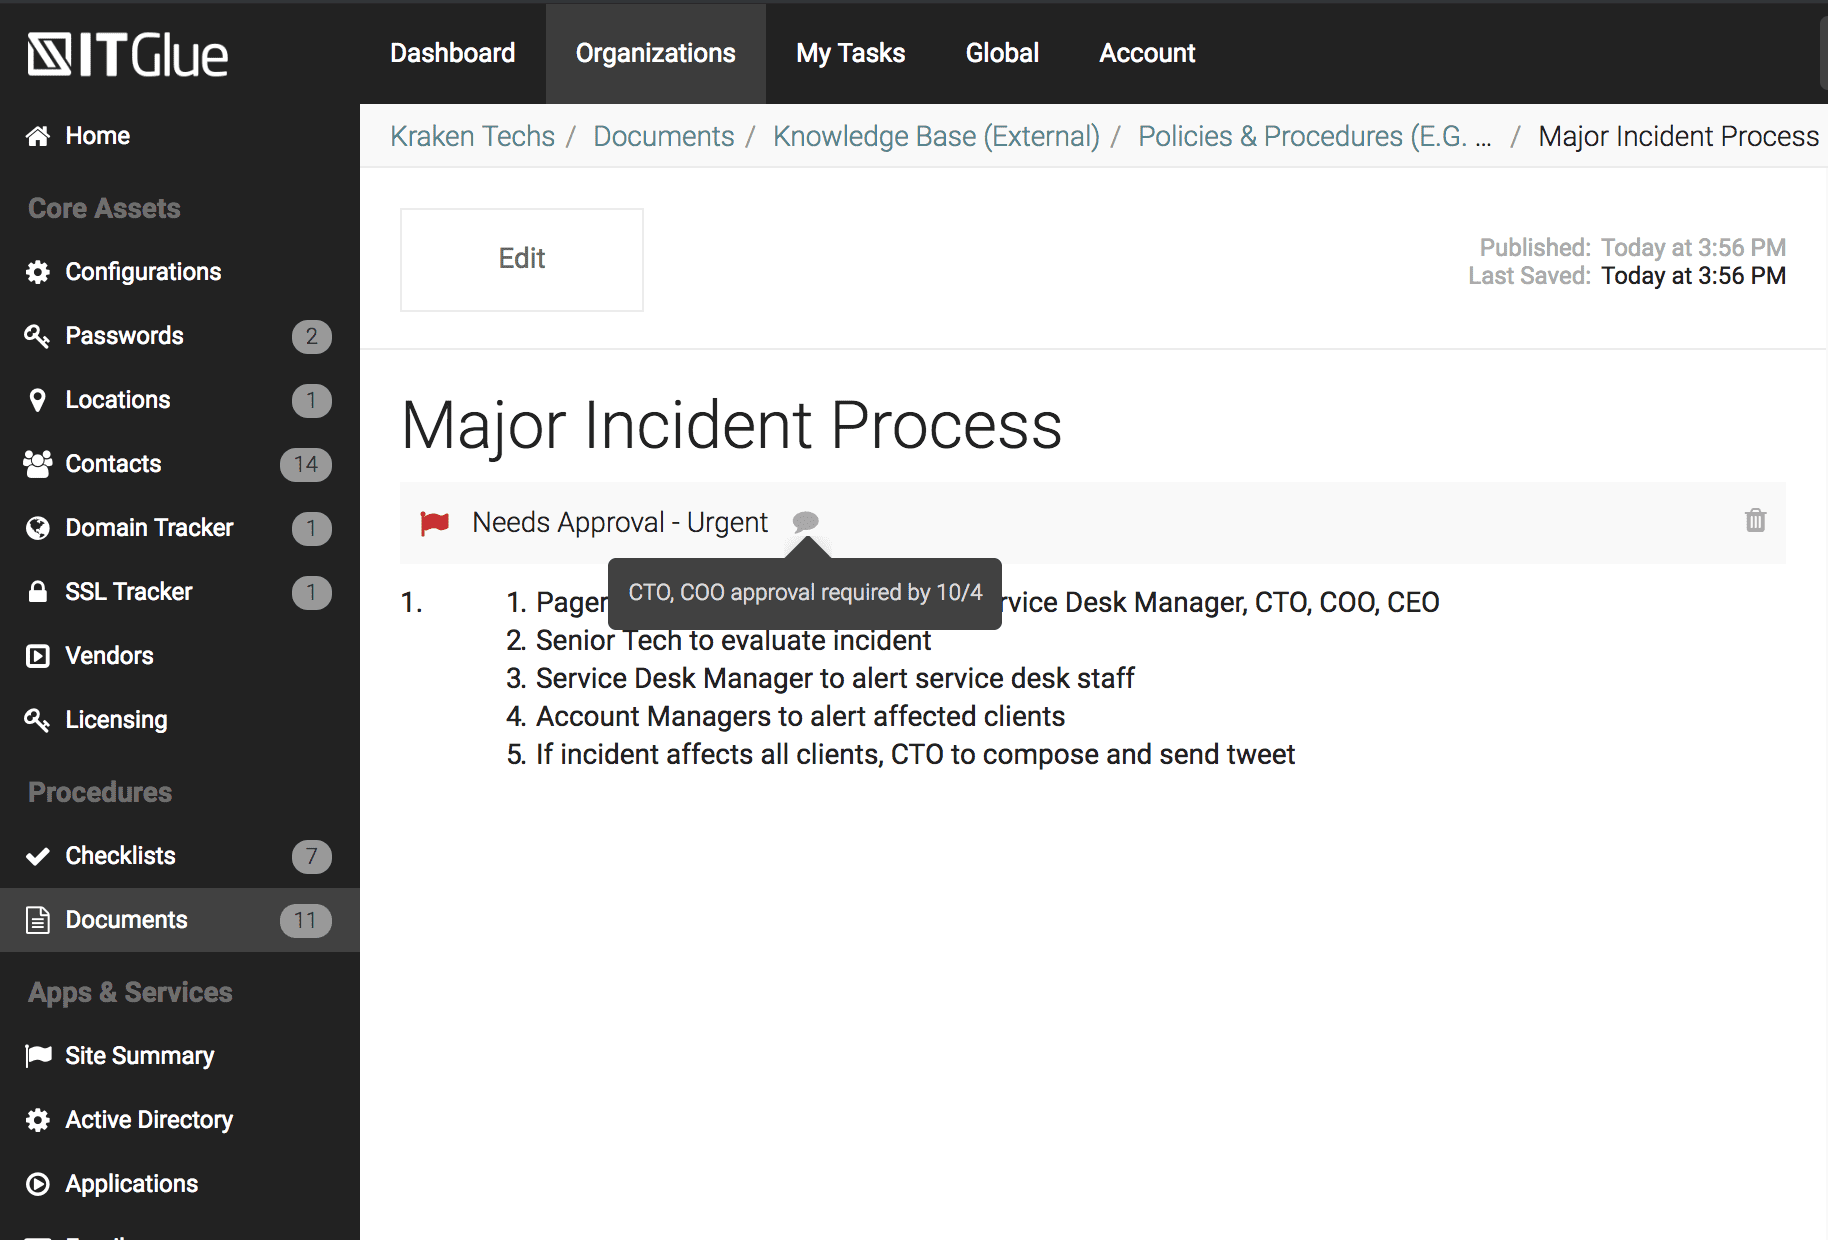This screenshot has width=1828, height=1240.
Task: Open the Global menu
Action: pyautogui.click(x=1002, y=53)
